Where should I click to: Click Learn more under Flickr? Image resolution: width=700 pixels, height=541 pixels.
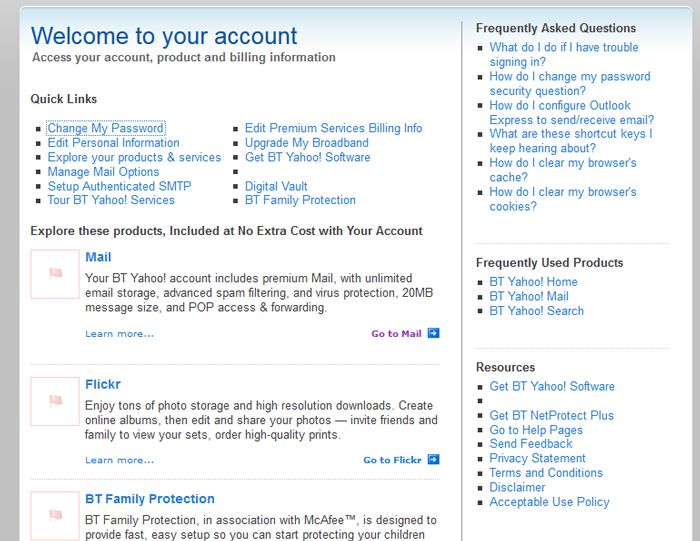(x=120, y=460)
